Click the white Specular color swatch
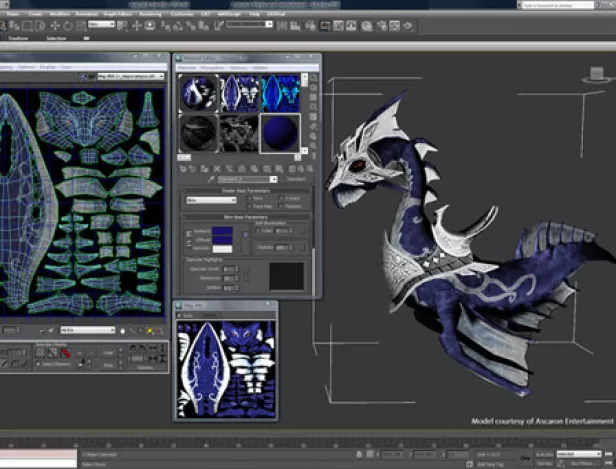Viewport: 616px width, 469px height. pyautogui.click(x=222, y=249)
